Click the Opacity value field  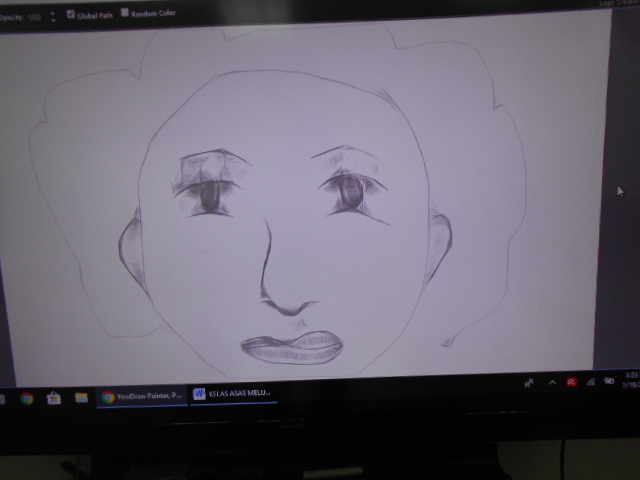[34, 17]
